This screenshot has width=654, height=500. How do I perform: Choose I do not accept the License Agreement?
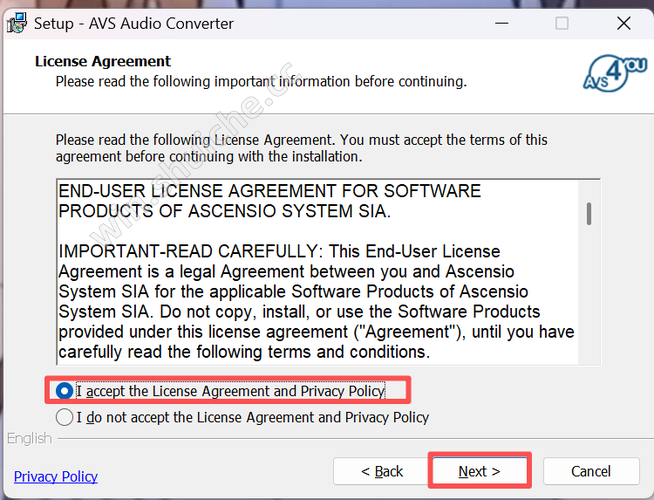(65, 417)
